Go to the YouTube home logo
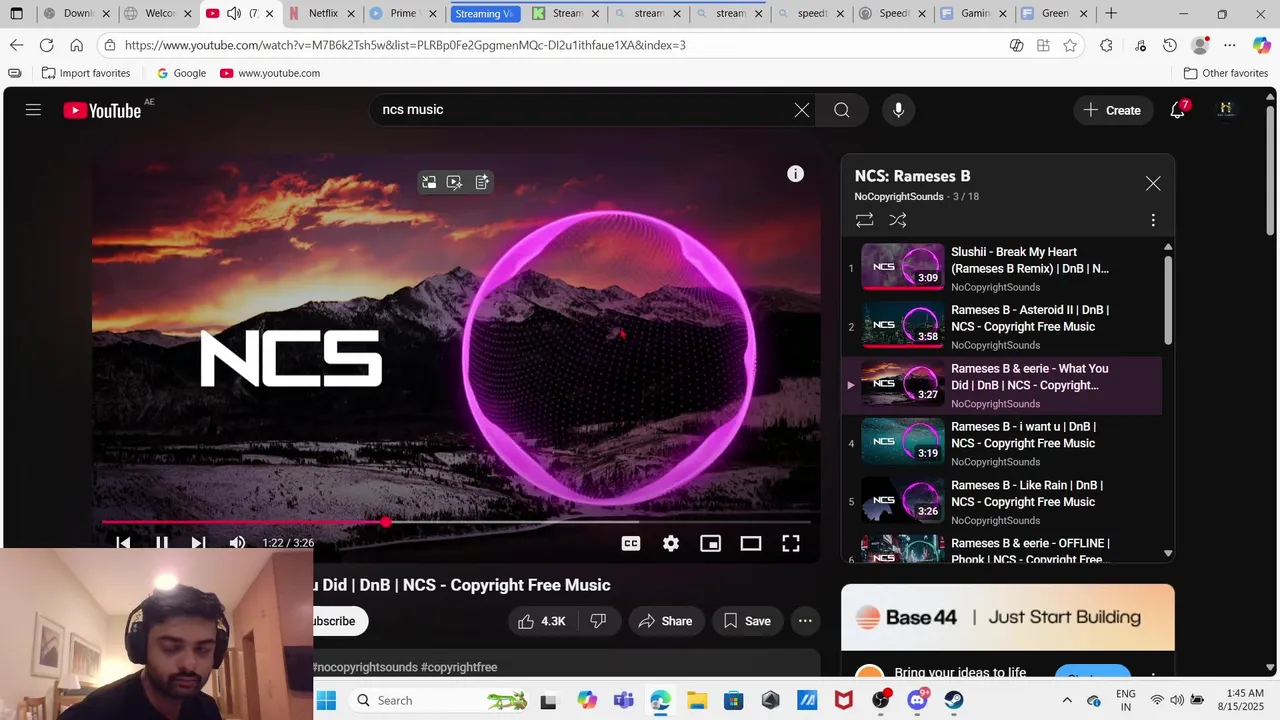The width and height of the screenshot is (1280, 720). [x=102, y=110]
